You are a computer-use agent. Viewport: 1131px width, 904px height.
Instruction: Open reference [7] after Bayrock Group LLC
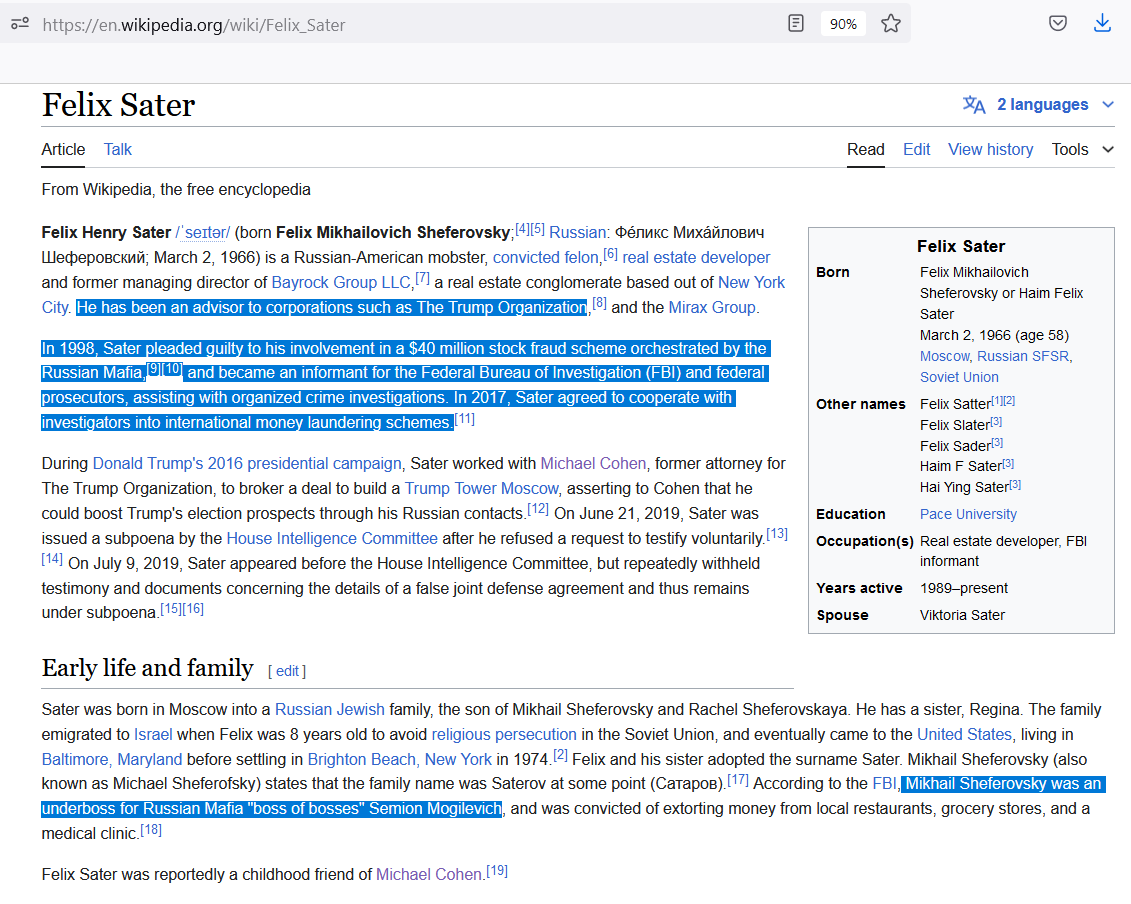[x=423, y=278]
